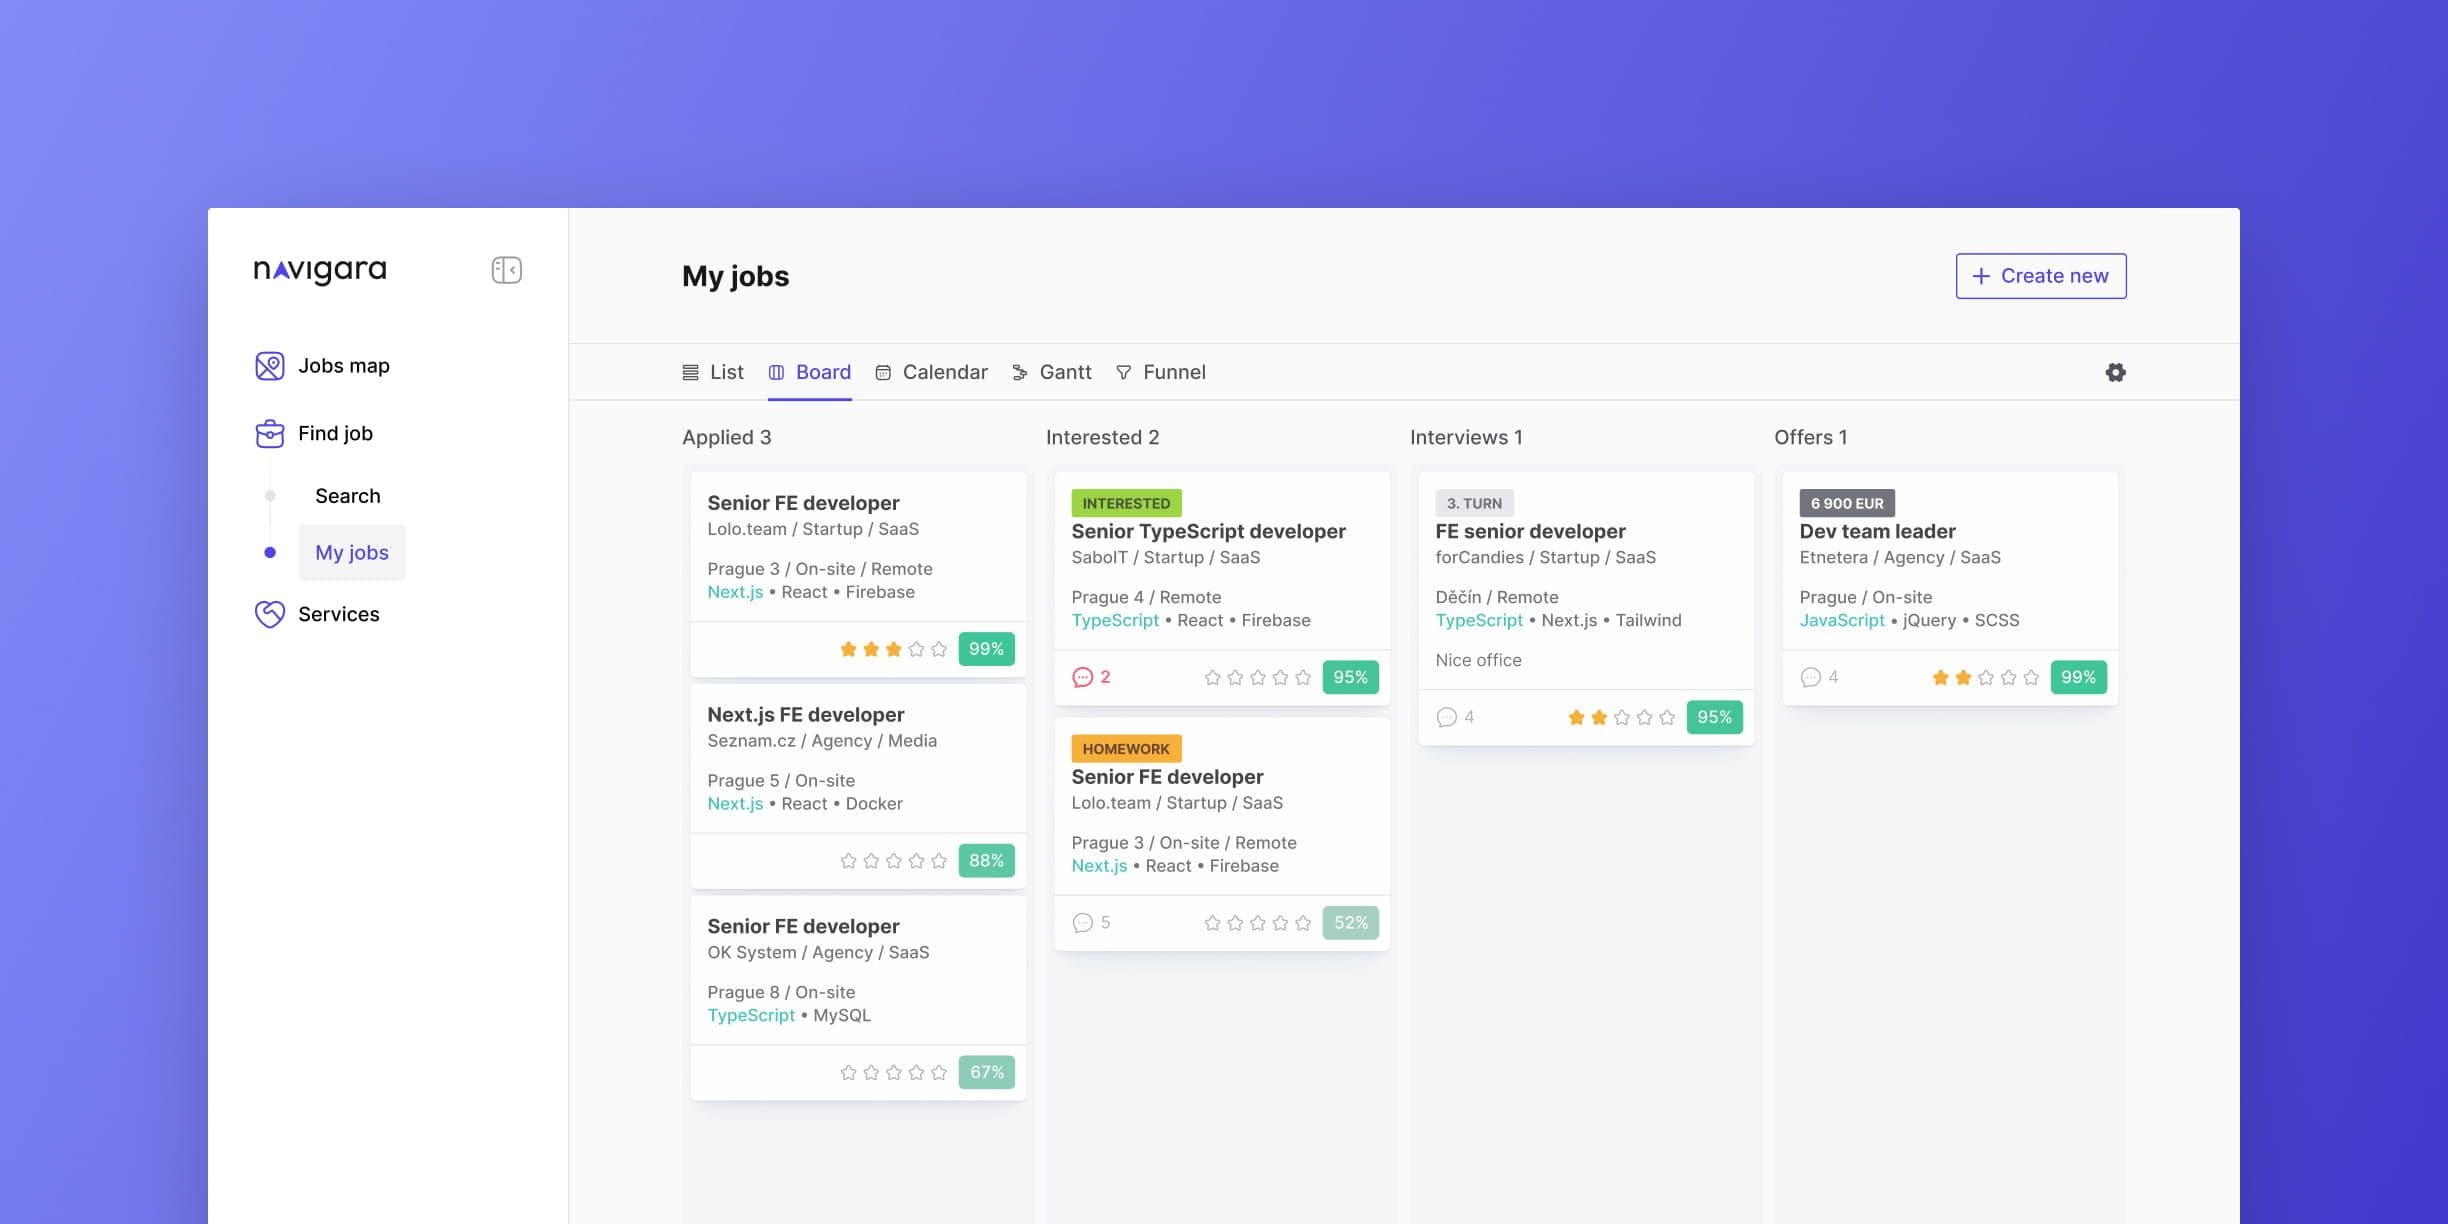Collapse the sidebar with the panel icon
Viewport: 2448px width, 1224px height.
[x=506, y=270]
